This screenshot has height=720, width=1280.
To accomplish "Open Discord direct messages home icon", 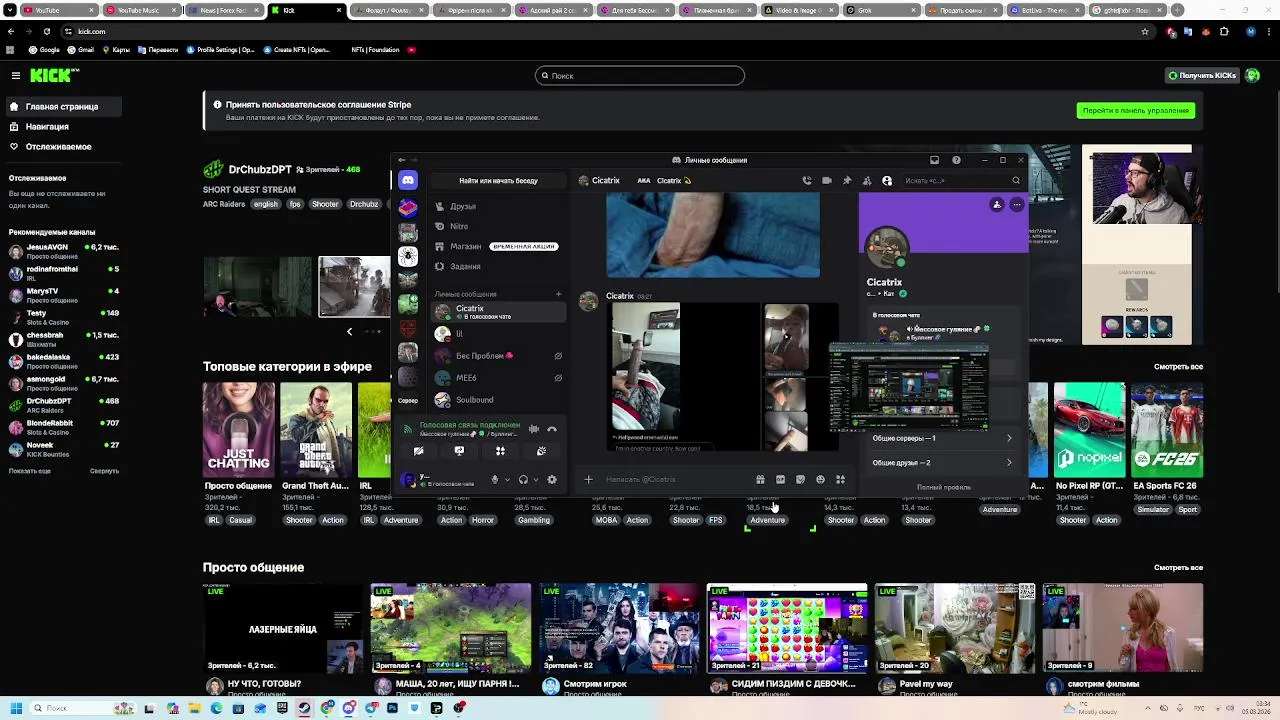I will [407, 180].
